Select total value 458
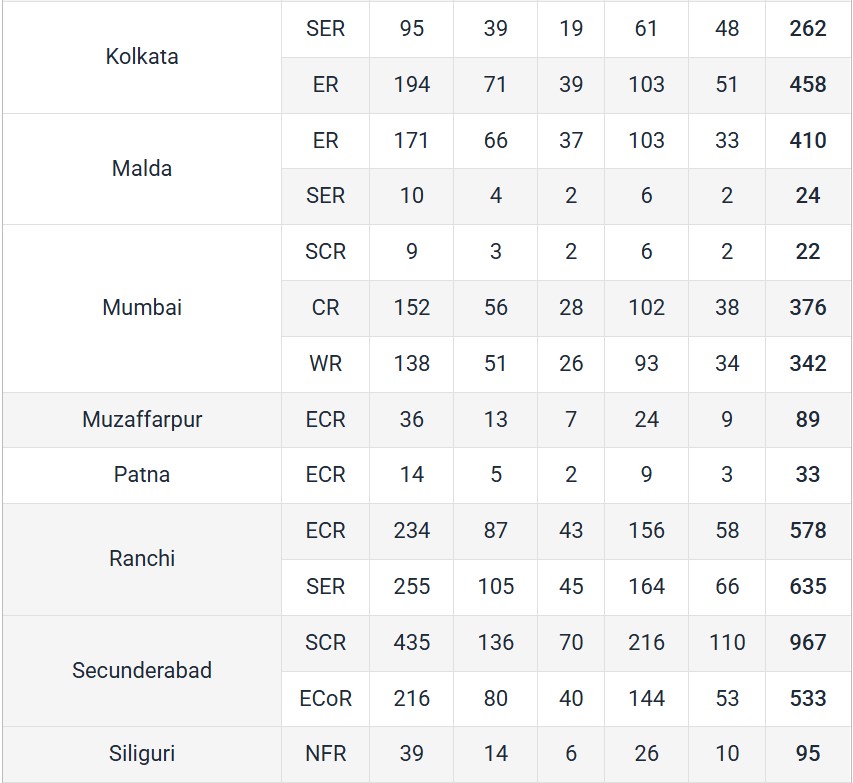This screenshot has width=853, height=783. (x=808, y=85)
